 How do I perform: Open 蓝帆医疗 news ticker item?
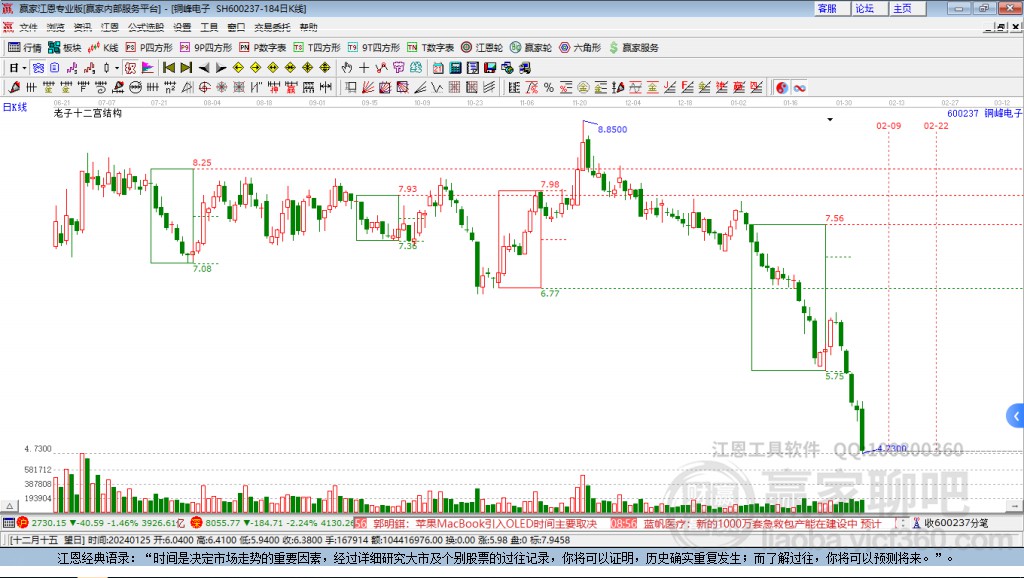pos(762,523)
